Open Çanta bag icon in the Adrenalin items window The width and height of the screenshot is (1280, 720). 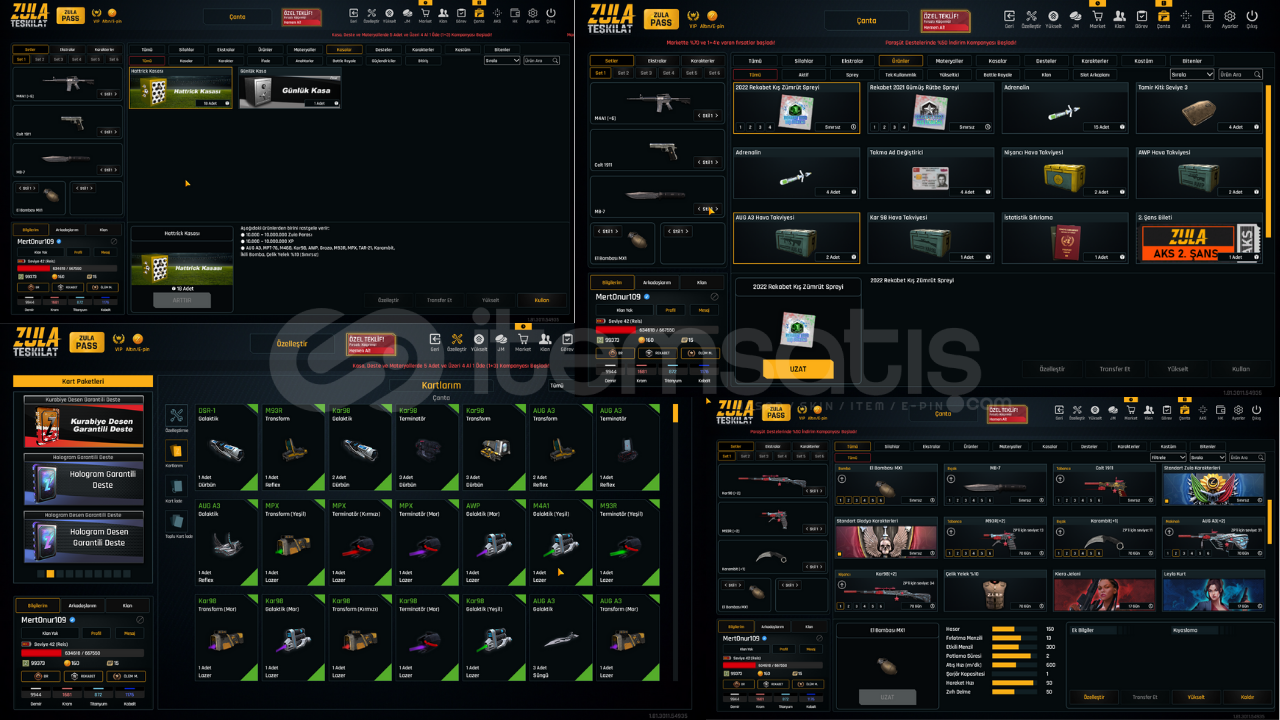click(1163, 18)
